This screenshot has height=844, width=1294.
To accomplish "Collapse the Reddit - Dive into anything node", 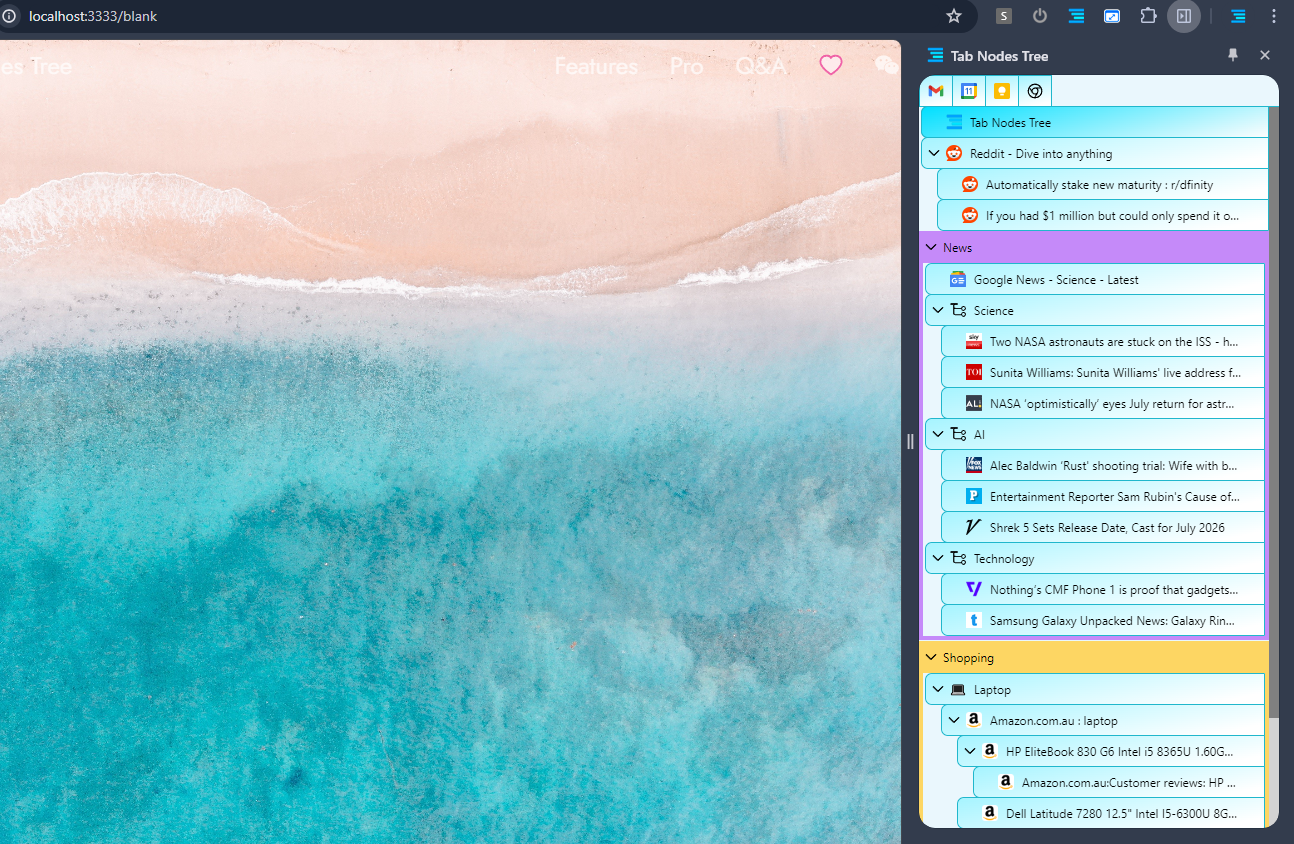I will tap(934, 154).
